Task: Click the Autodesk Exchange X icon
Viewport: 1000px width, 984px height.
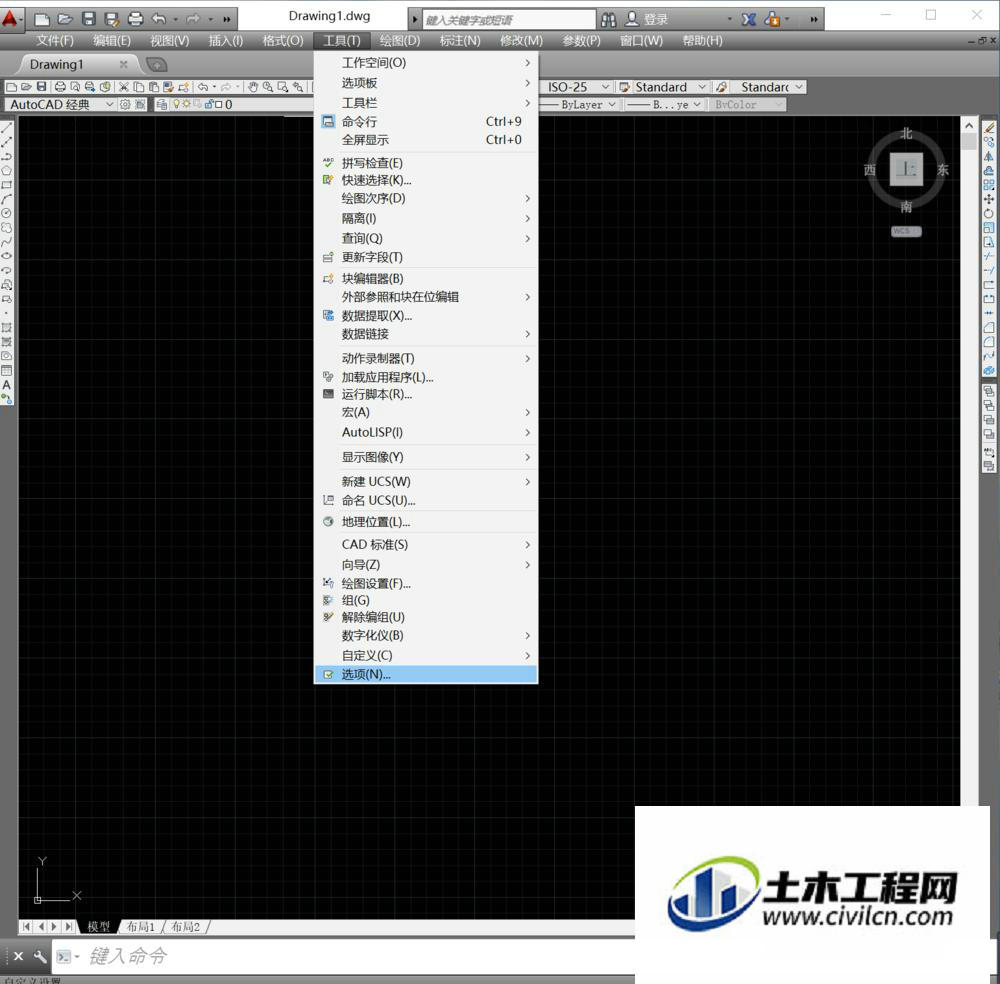Action: [x=749, y=19]
